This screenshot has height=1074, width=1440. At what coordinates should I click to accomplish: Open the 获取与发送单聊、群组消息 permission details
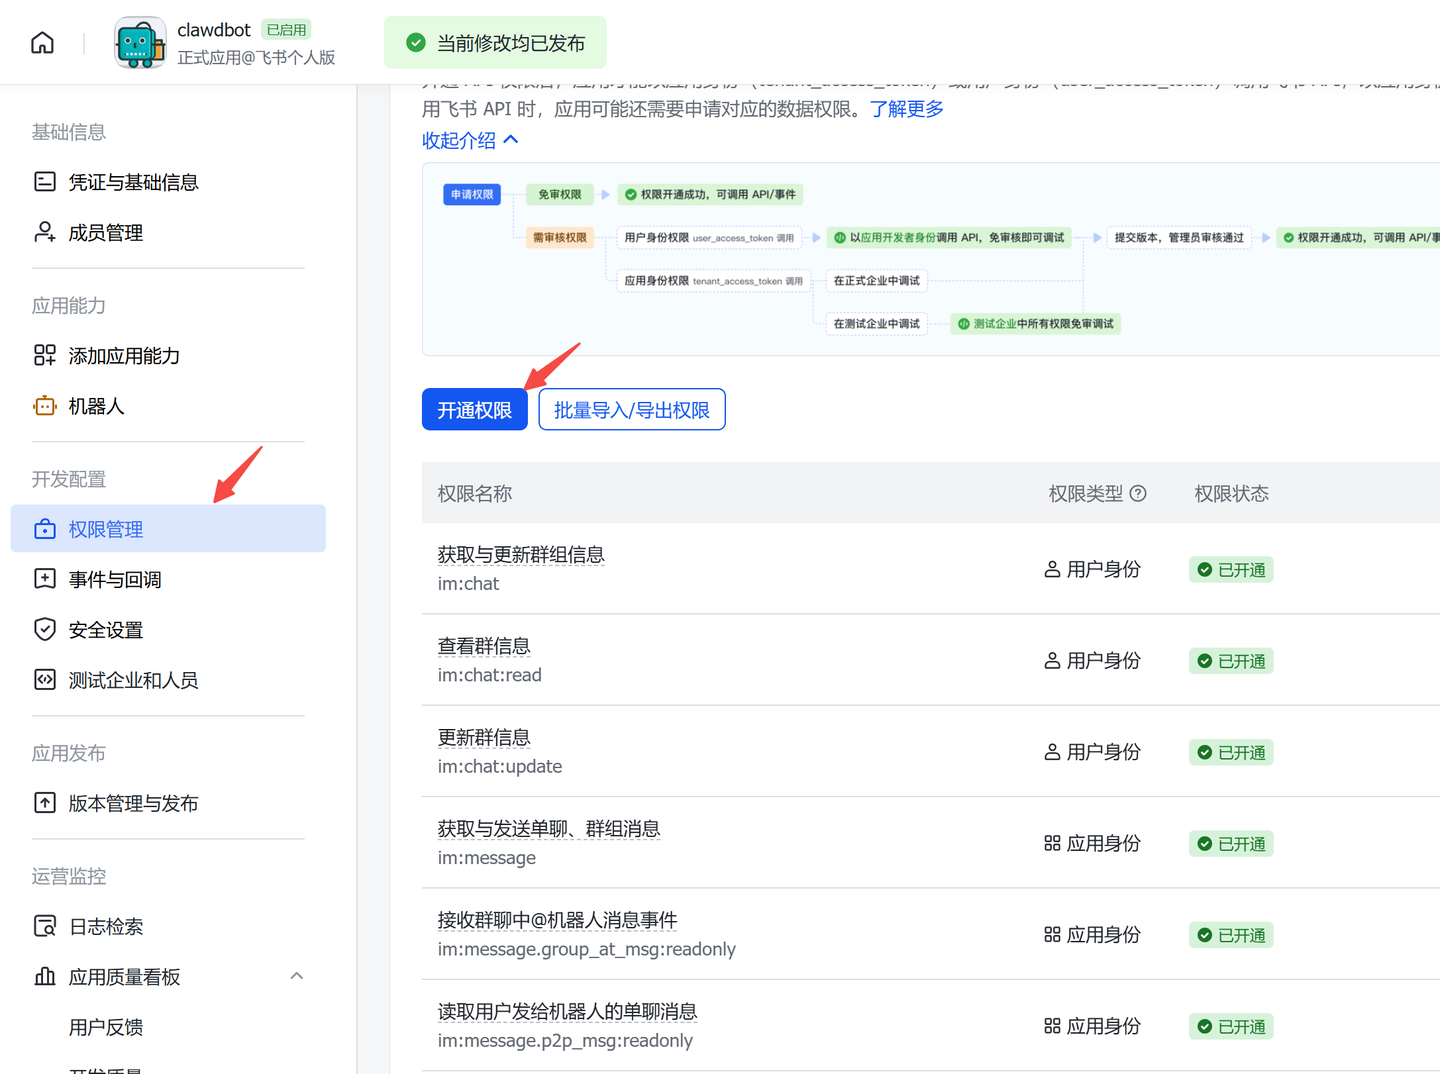coord(549,828)
